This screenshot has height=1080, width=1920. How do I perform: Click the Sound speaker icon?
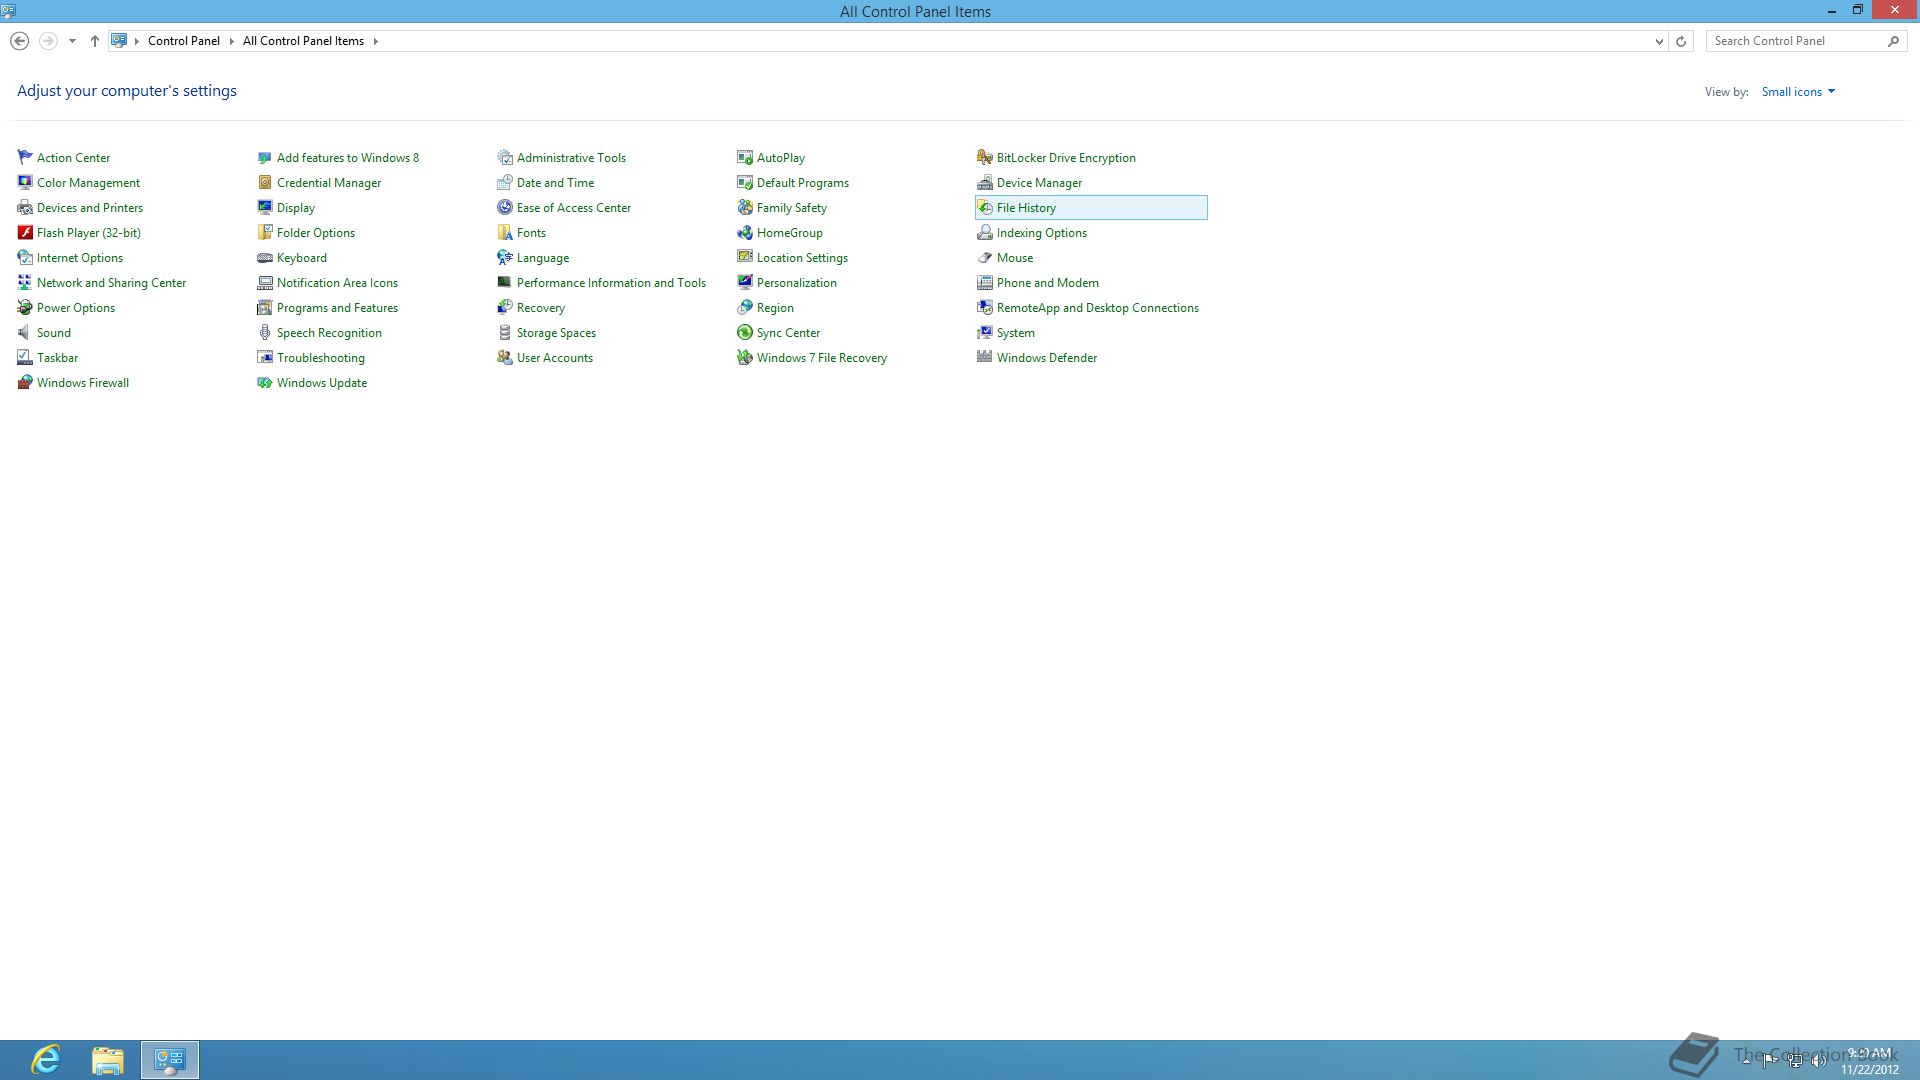point(25,332)
